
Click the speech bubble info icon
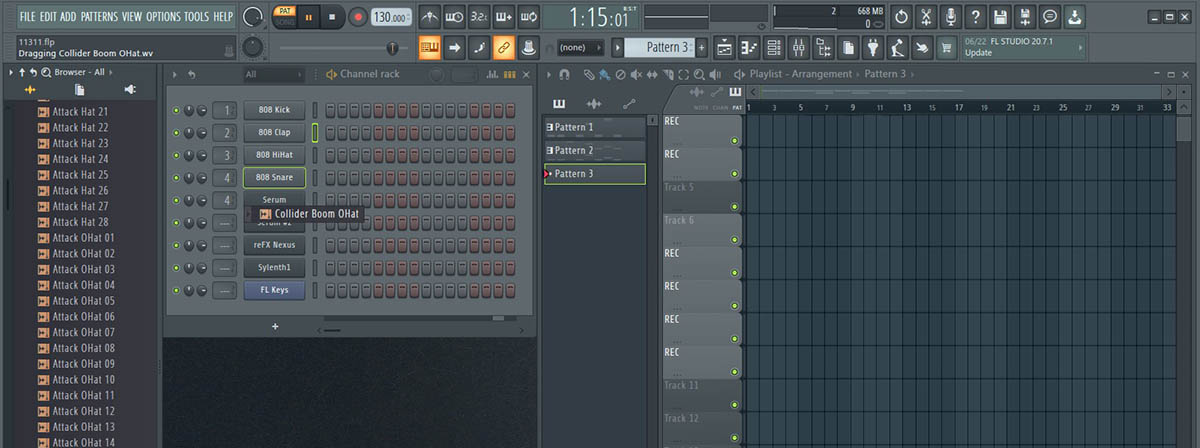pos(1050,17)
